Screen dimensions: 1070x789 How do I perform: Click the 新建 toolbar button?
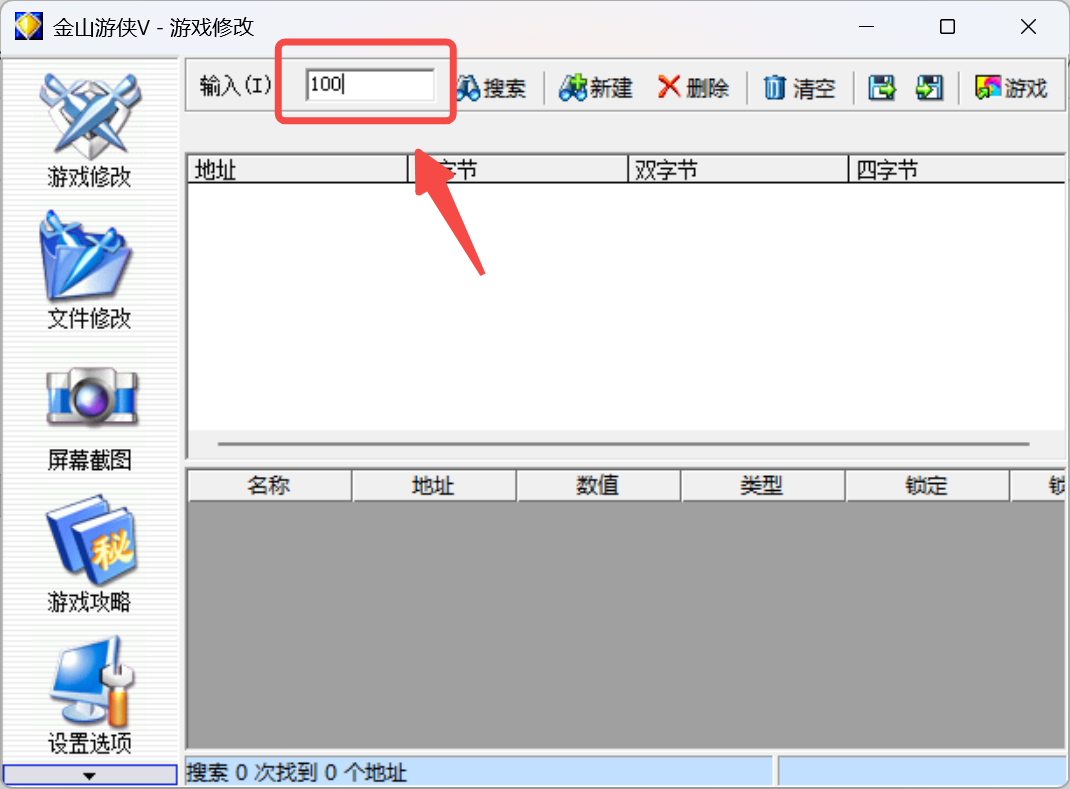(596, 88)
